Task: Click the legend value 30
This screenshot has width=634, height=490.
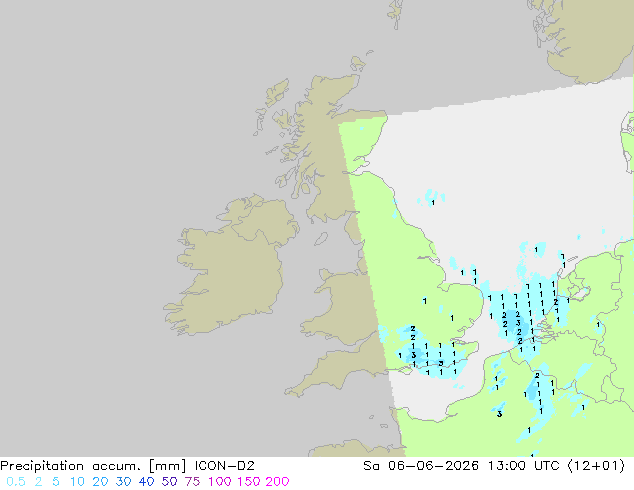Action: pyautogui.click(x=123, y=482)
